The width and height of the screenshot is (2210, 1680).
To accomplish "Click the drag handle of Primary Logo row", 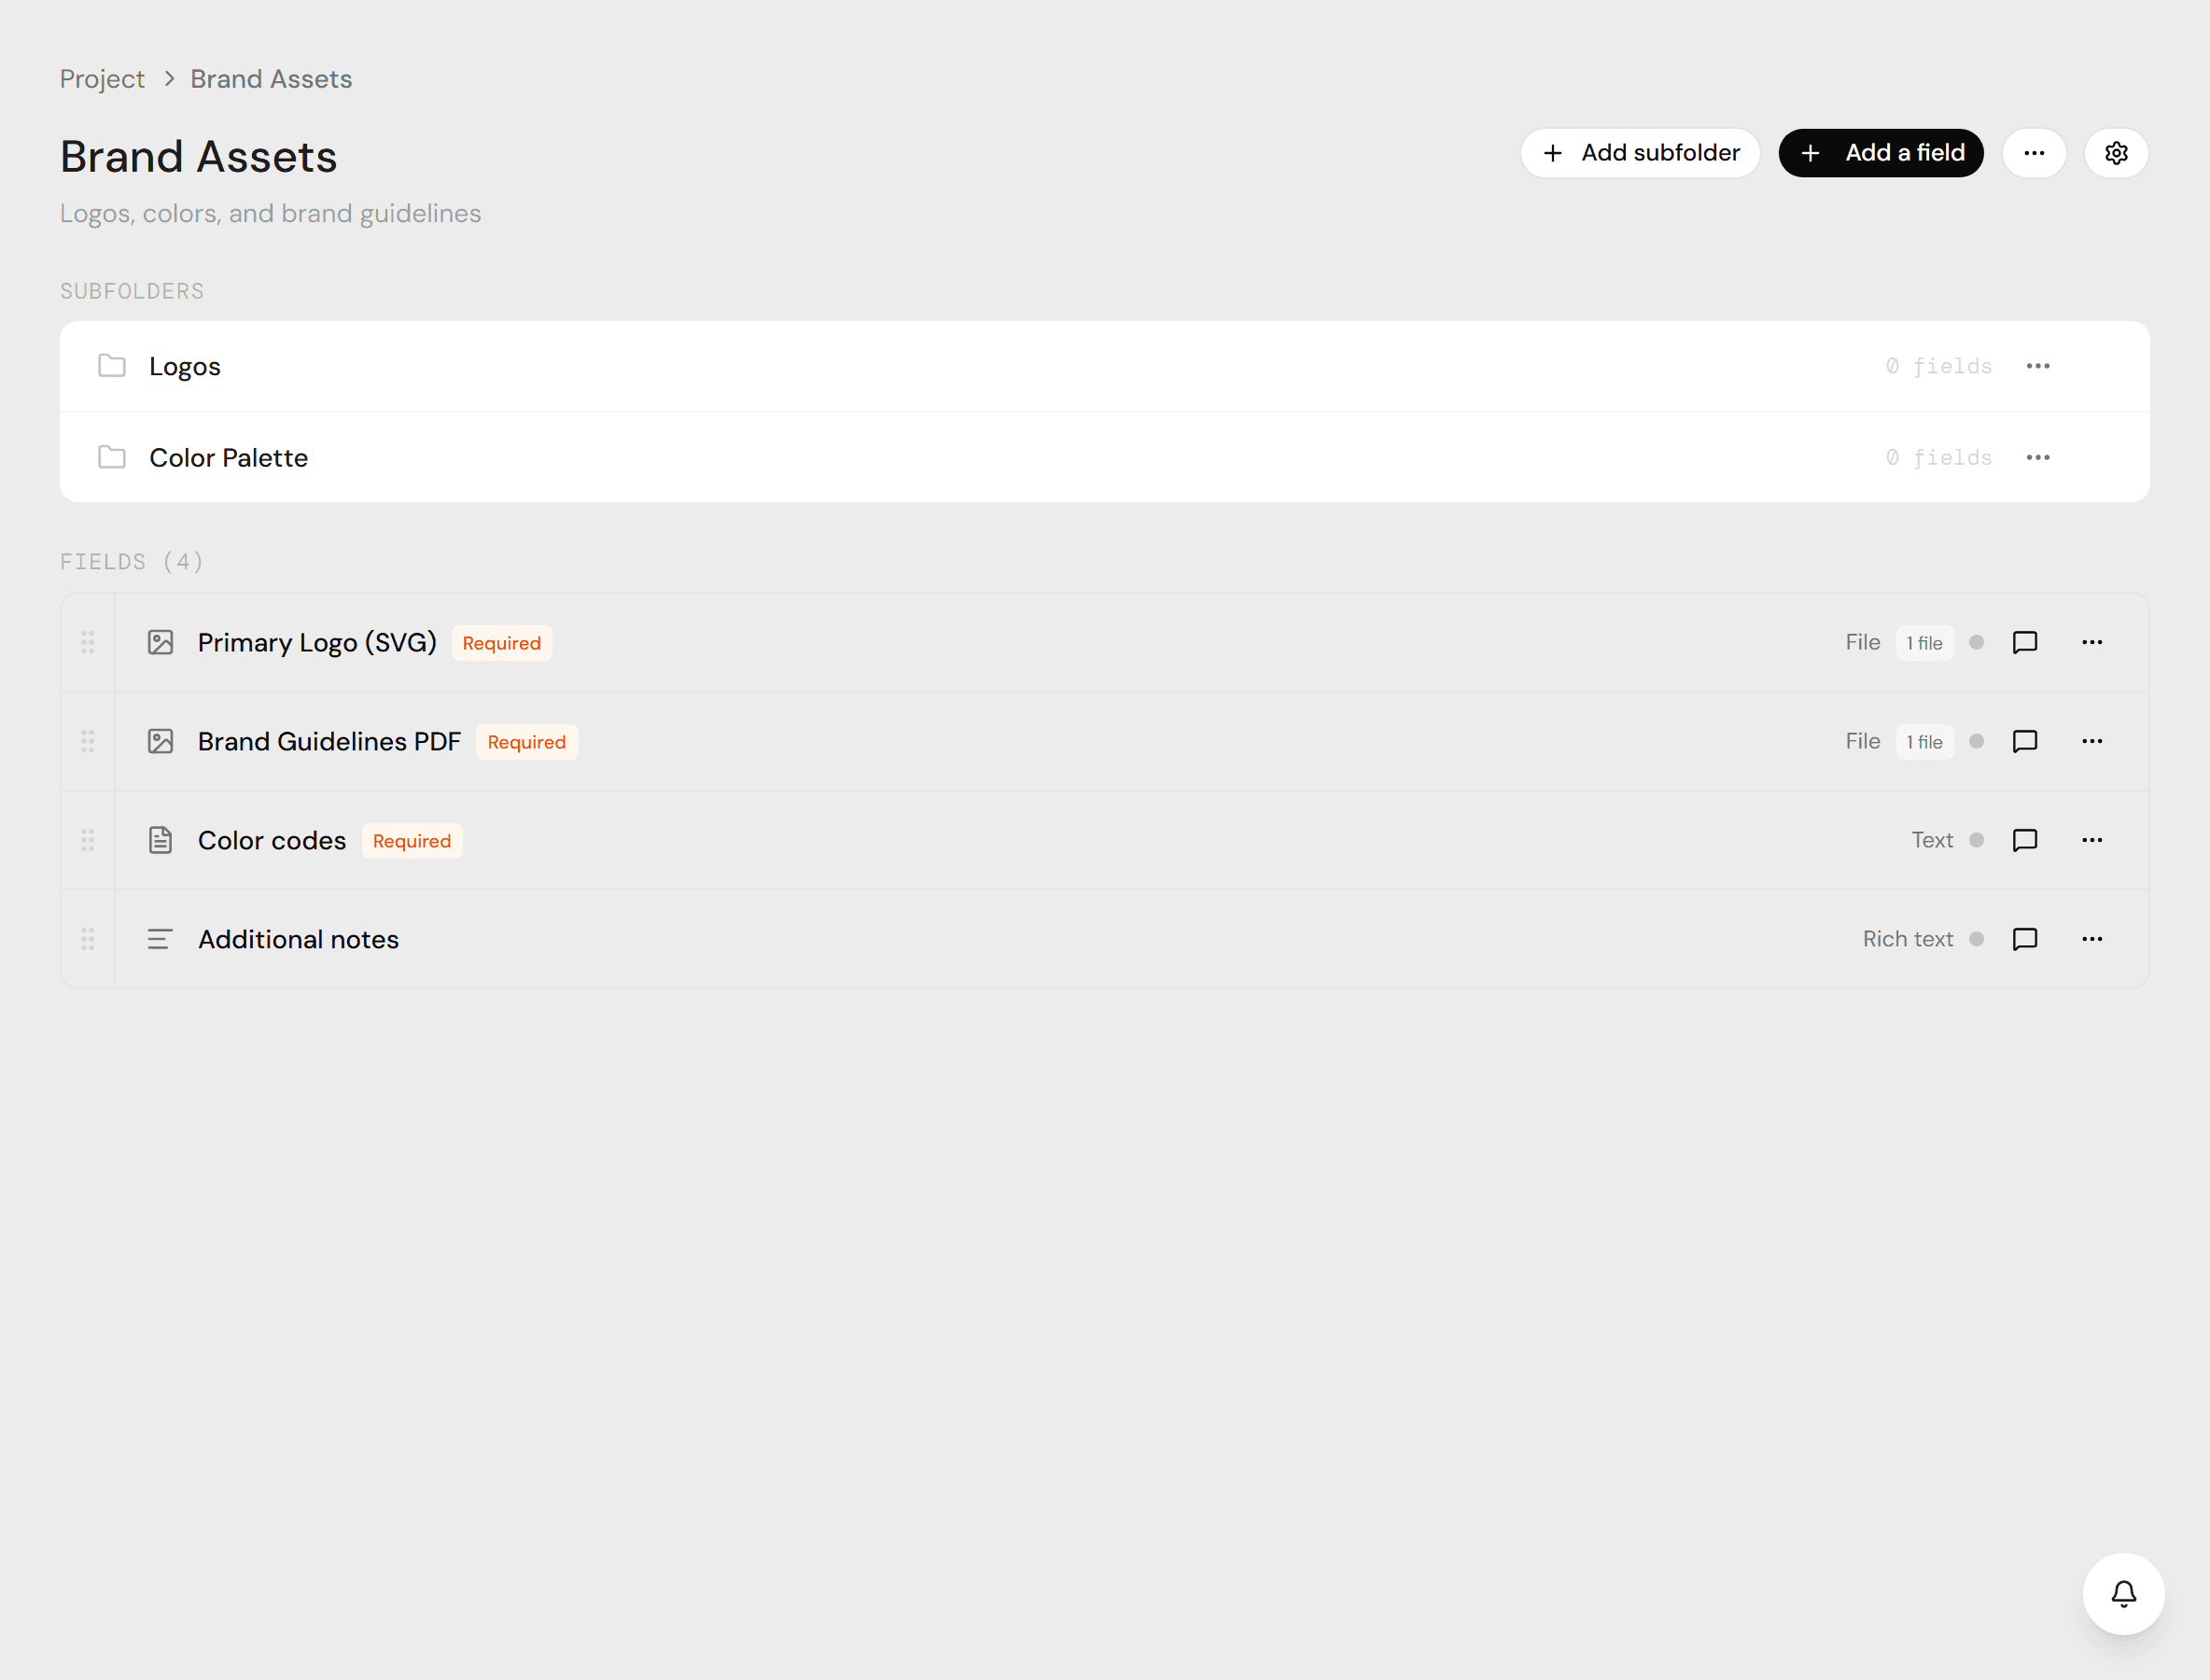I will [x=88, y=642].
